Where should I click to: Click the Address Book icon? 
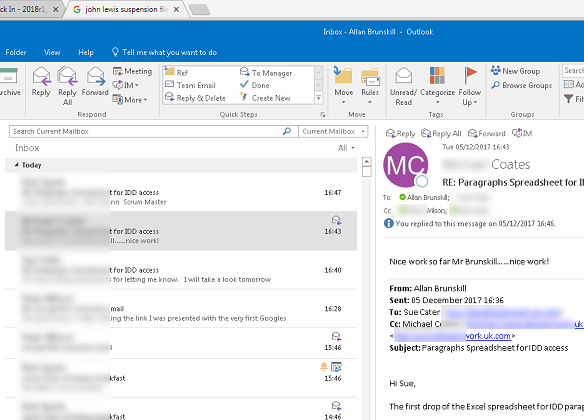coord(569,85)
